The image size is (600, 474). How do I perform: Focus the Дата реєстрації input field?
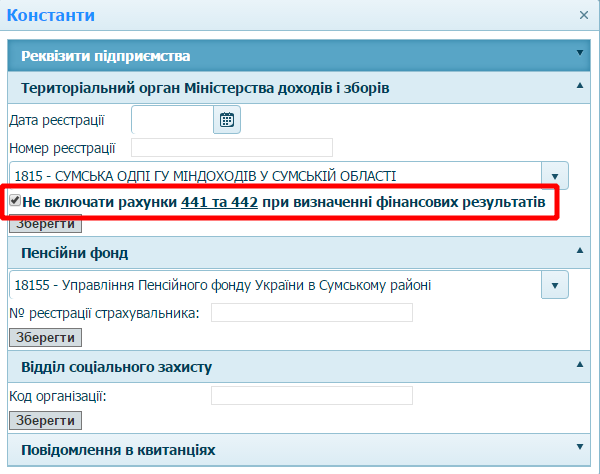pos(171,121)
